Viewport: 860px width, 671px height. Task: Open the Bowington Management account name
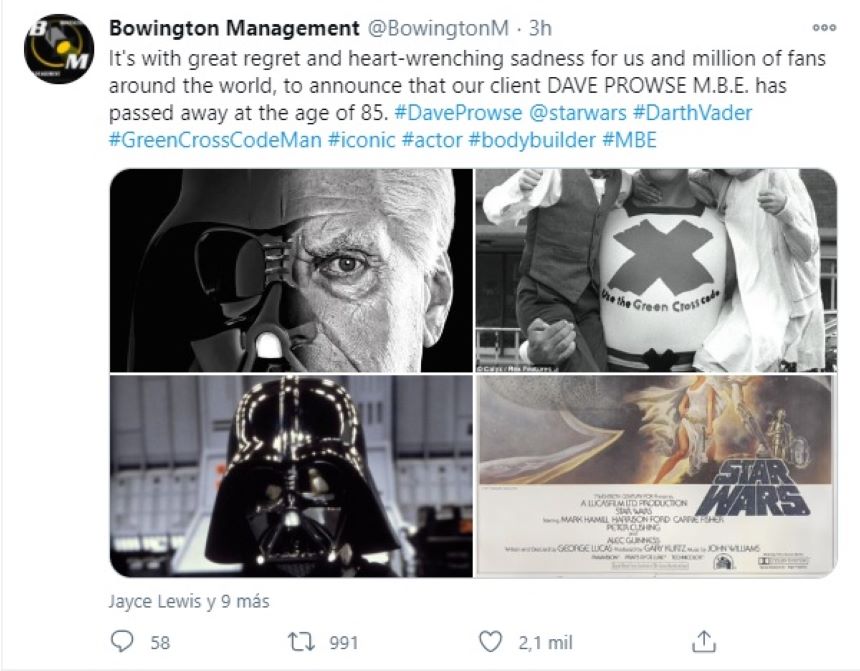233,27
